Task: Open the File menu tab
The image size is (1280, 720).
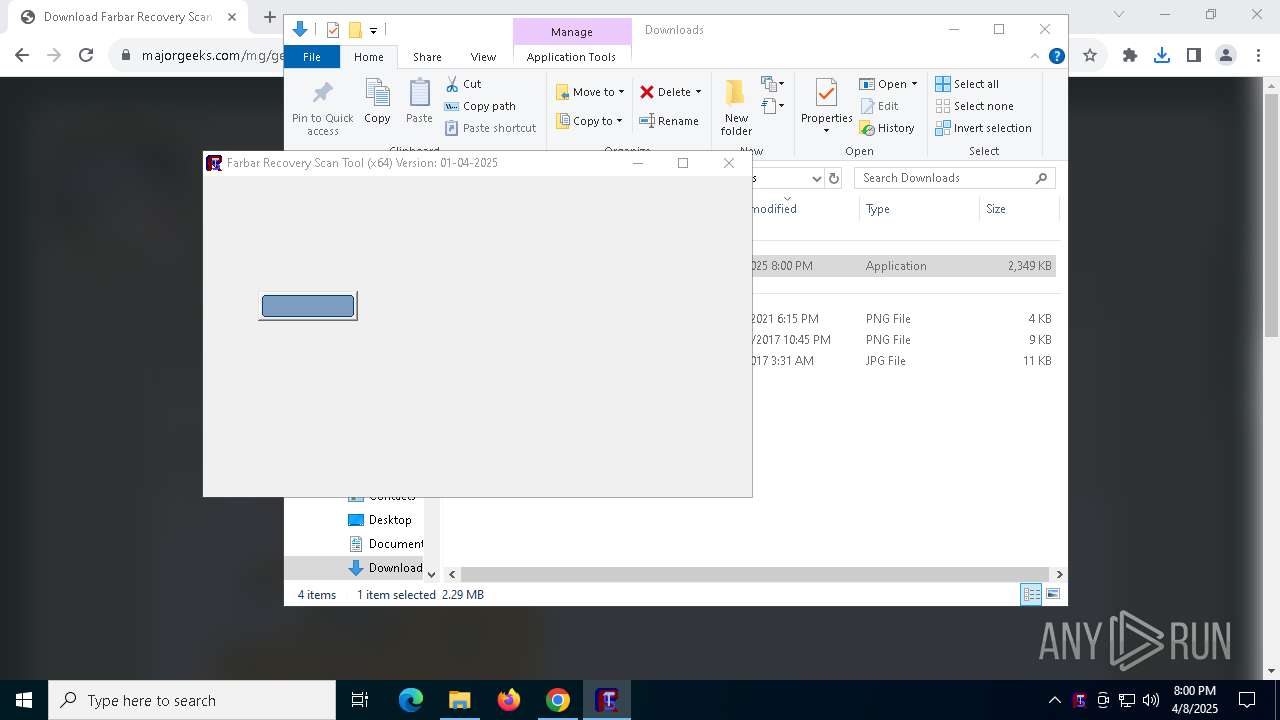Action: click(312, 57)
